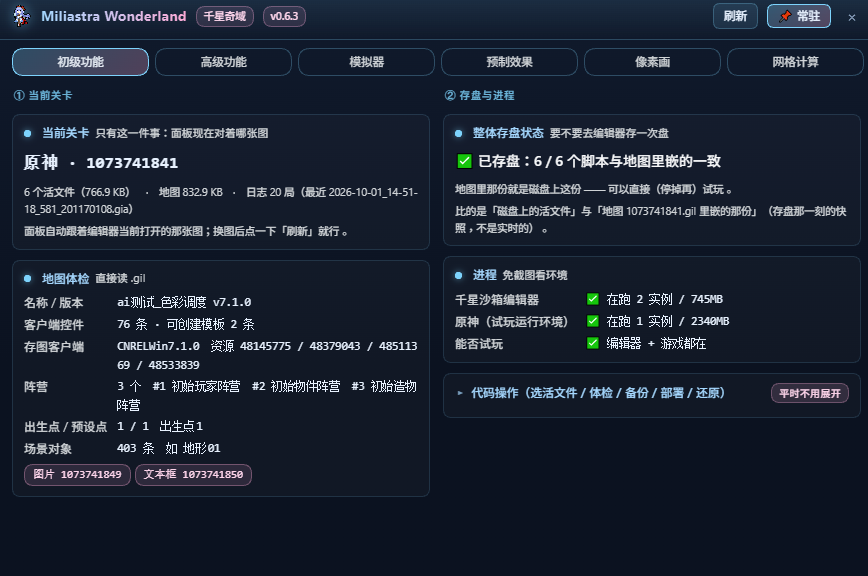Click the 原神 · 1073741841 level title

point(101,163)
